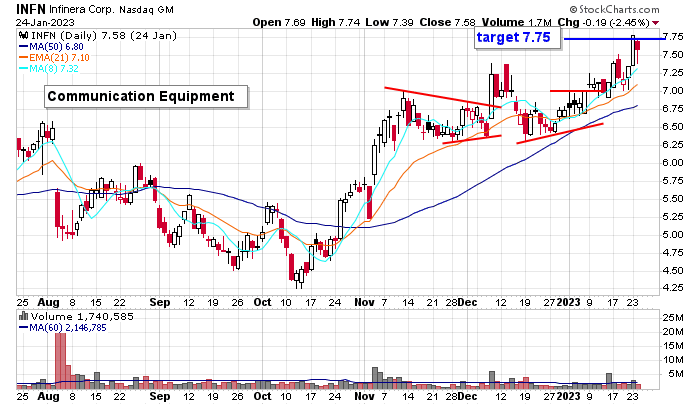Click the 25M volume axis label
Viewport: 700px width, 405px height.
[x=673, y=318]
